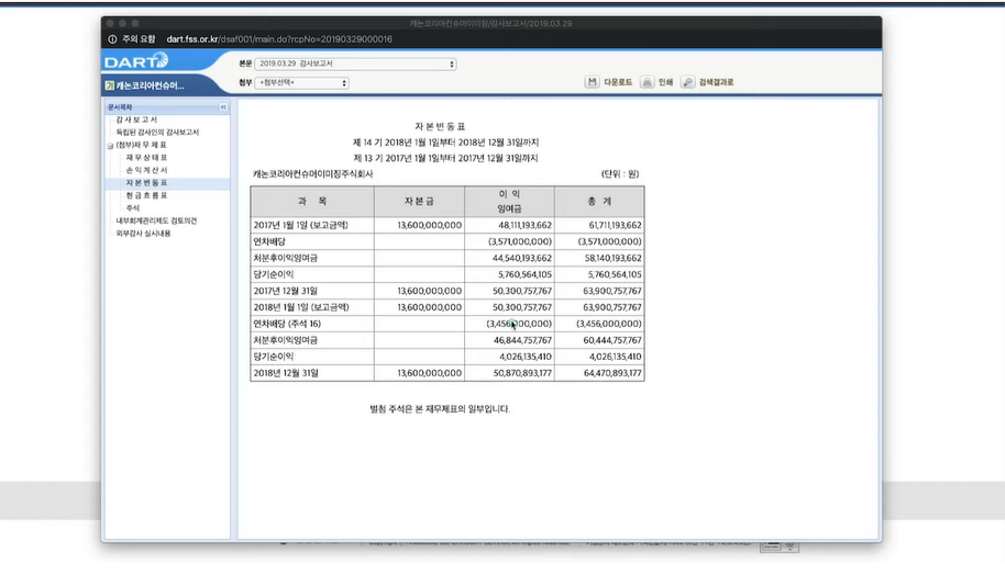Open the 첨부 attachment selection dropdown

(x=301, y=83)
